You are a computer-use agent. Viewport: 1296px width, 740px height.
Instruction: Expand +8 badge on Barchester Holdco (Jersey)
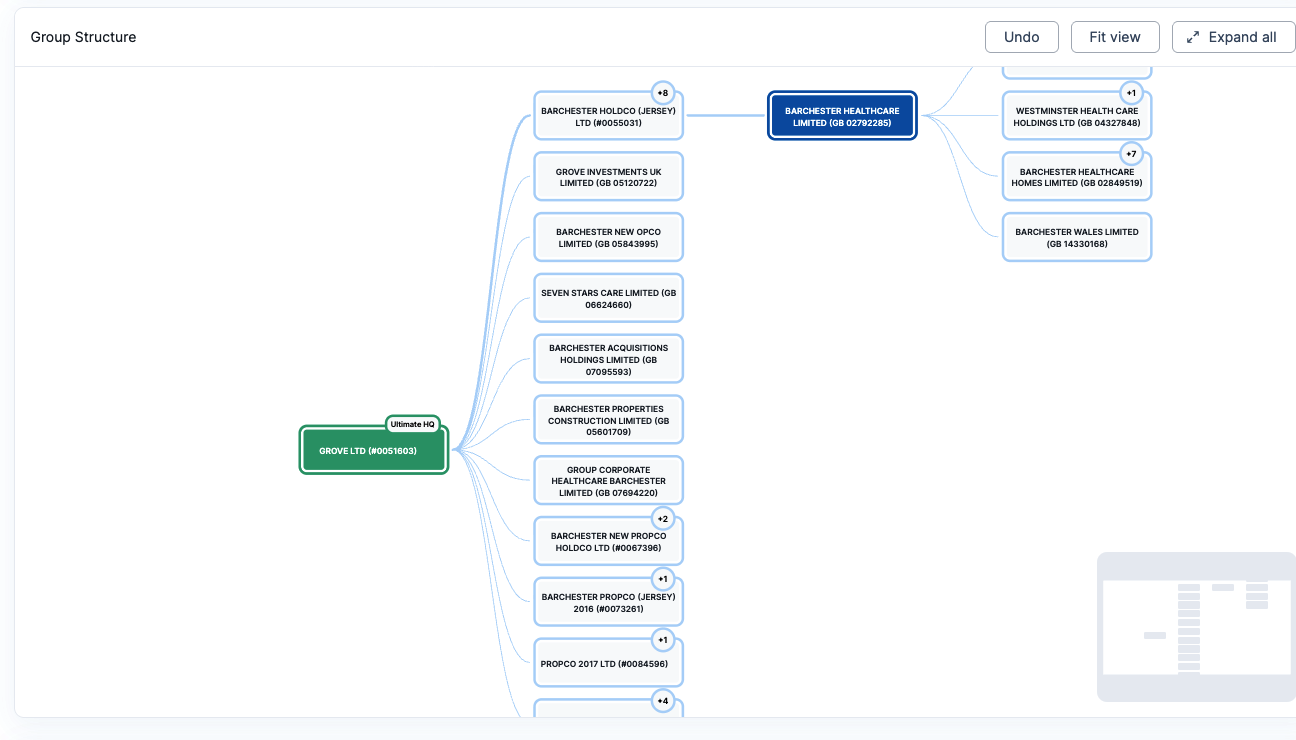point(662,93)
